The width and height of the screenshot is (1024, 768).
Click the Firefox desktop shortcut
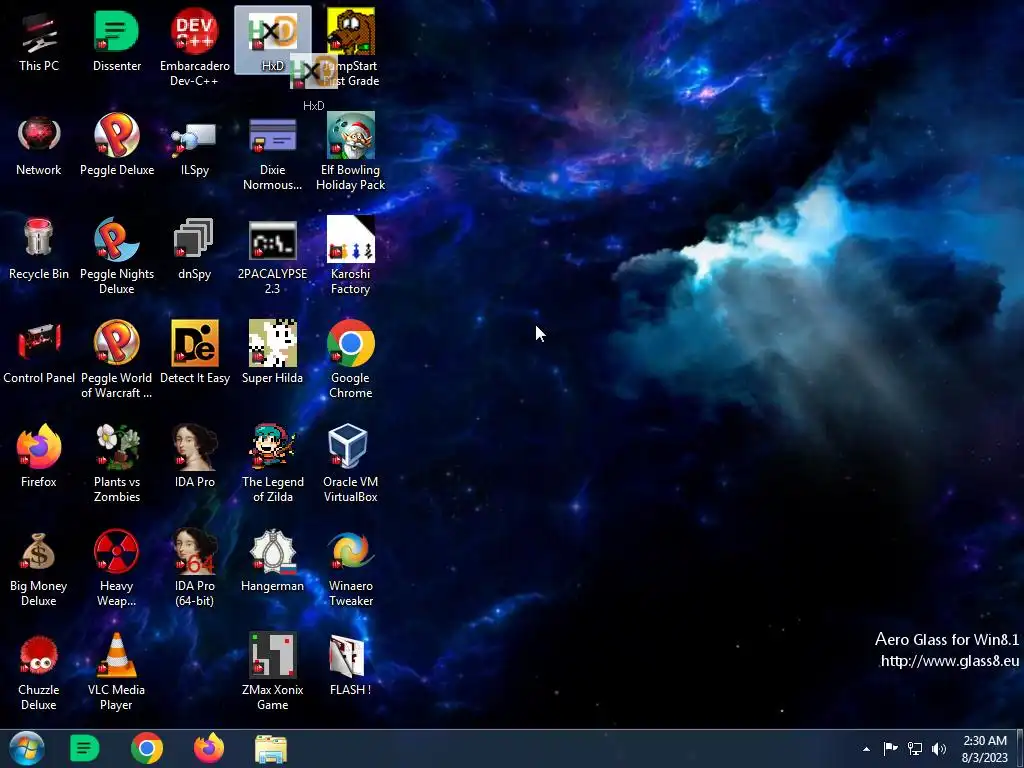click(39, 456)
